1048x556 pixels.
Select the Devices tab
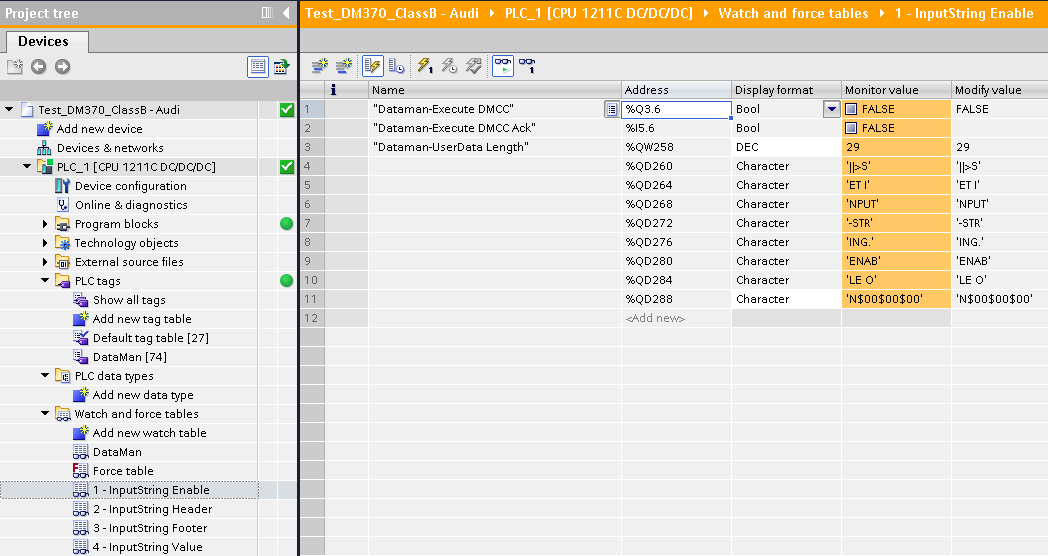[x=43, y=42]
